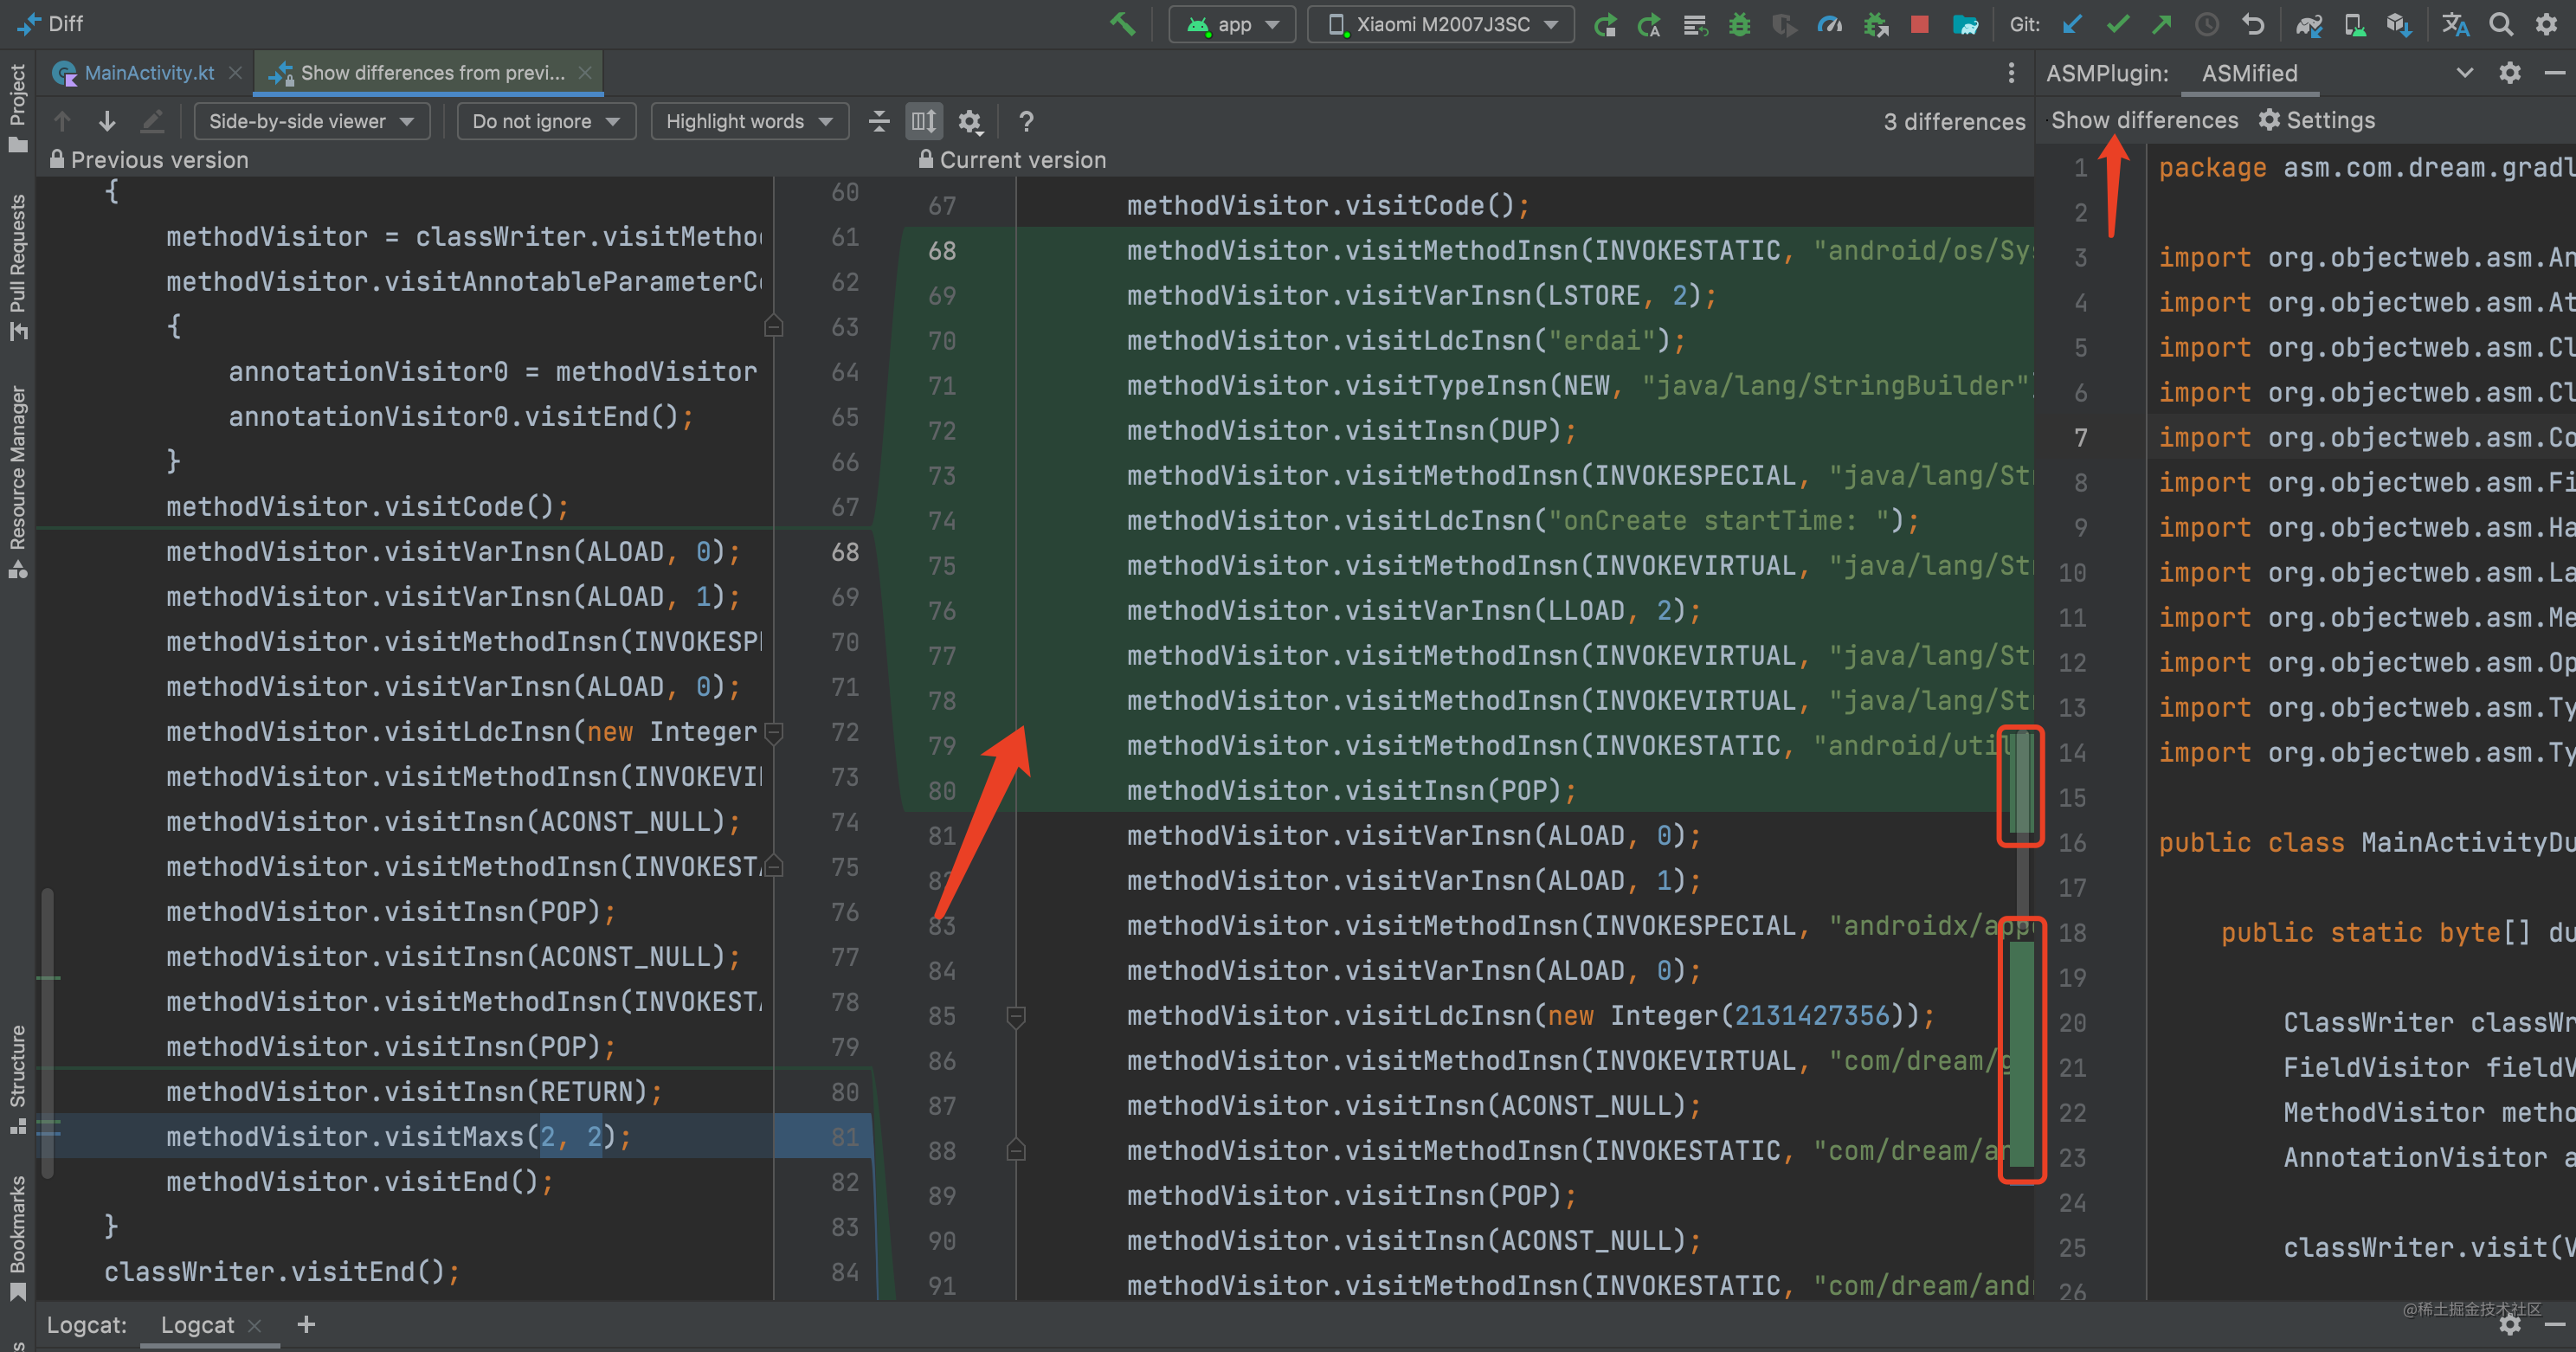Select the ASMified tab in ASMPlugin

(x=2249, y=73)
